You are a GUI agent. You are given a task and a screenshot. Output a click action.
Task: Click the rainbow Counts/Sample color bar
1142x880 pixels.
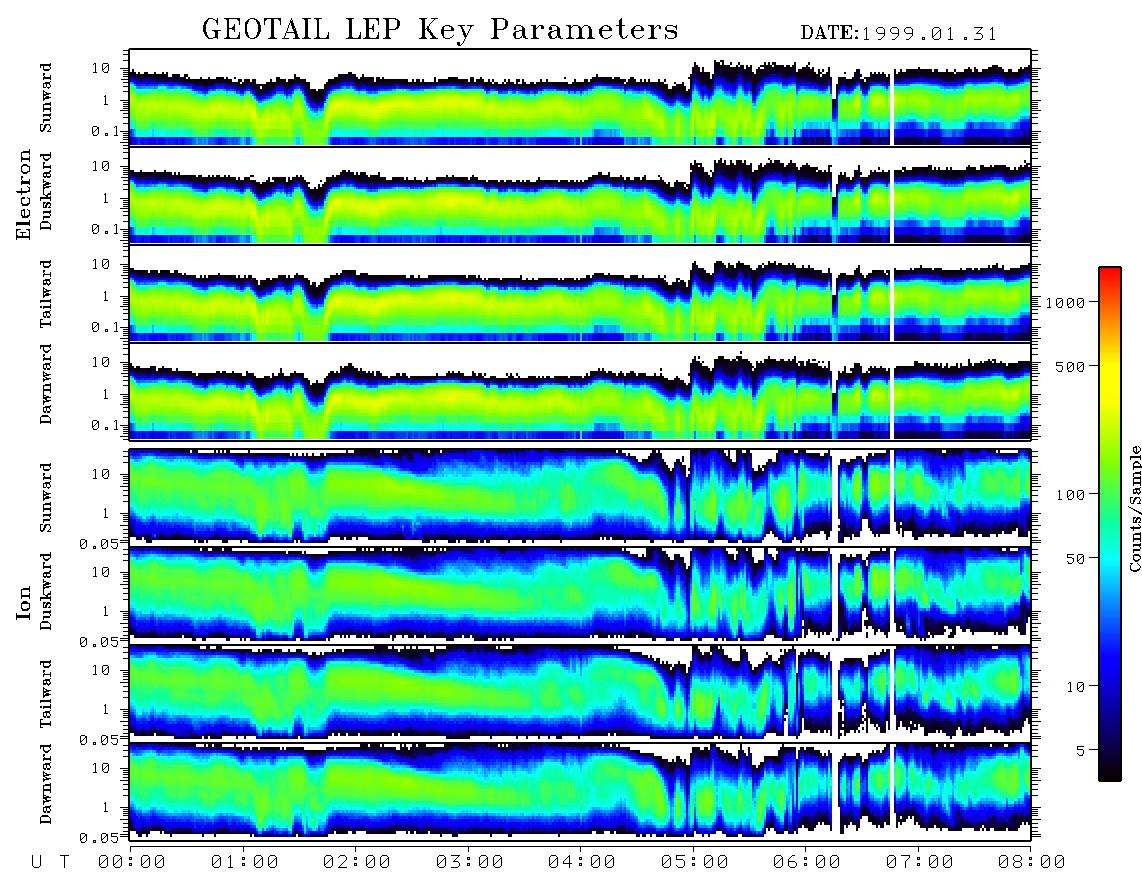[1109, 524]
